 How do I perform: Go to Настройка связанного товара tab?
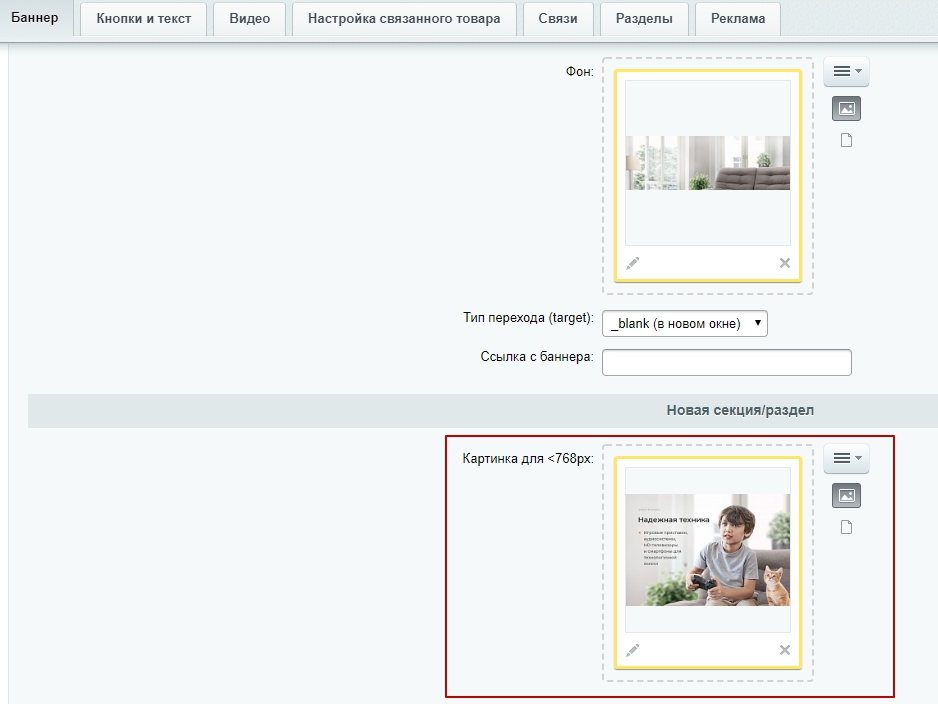pyautogui.click(x=404, y=18)
